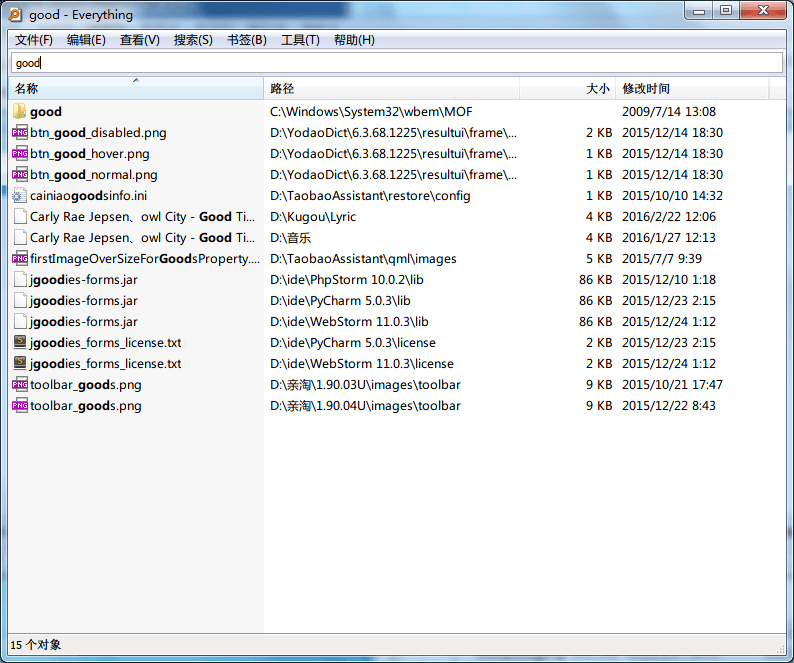Screen dimensions: 794x663
Task: Open the 书签(B) menu
Action: point(247,40)
